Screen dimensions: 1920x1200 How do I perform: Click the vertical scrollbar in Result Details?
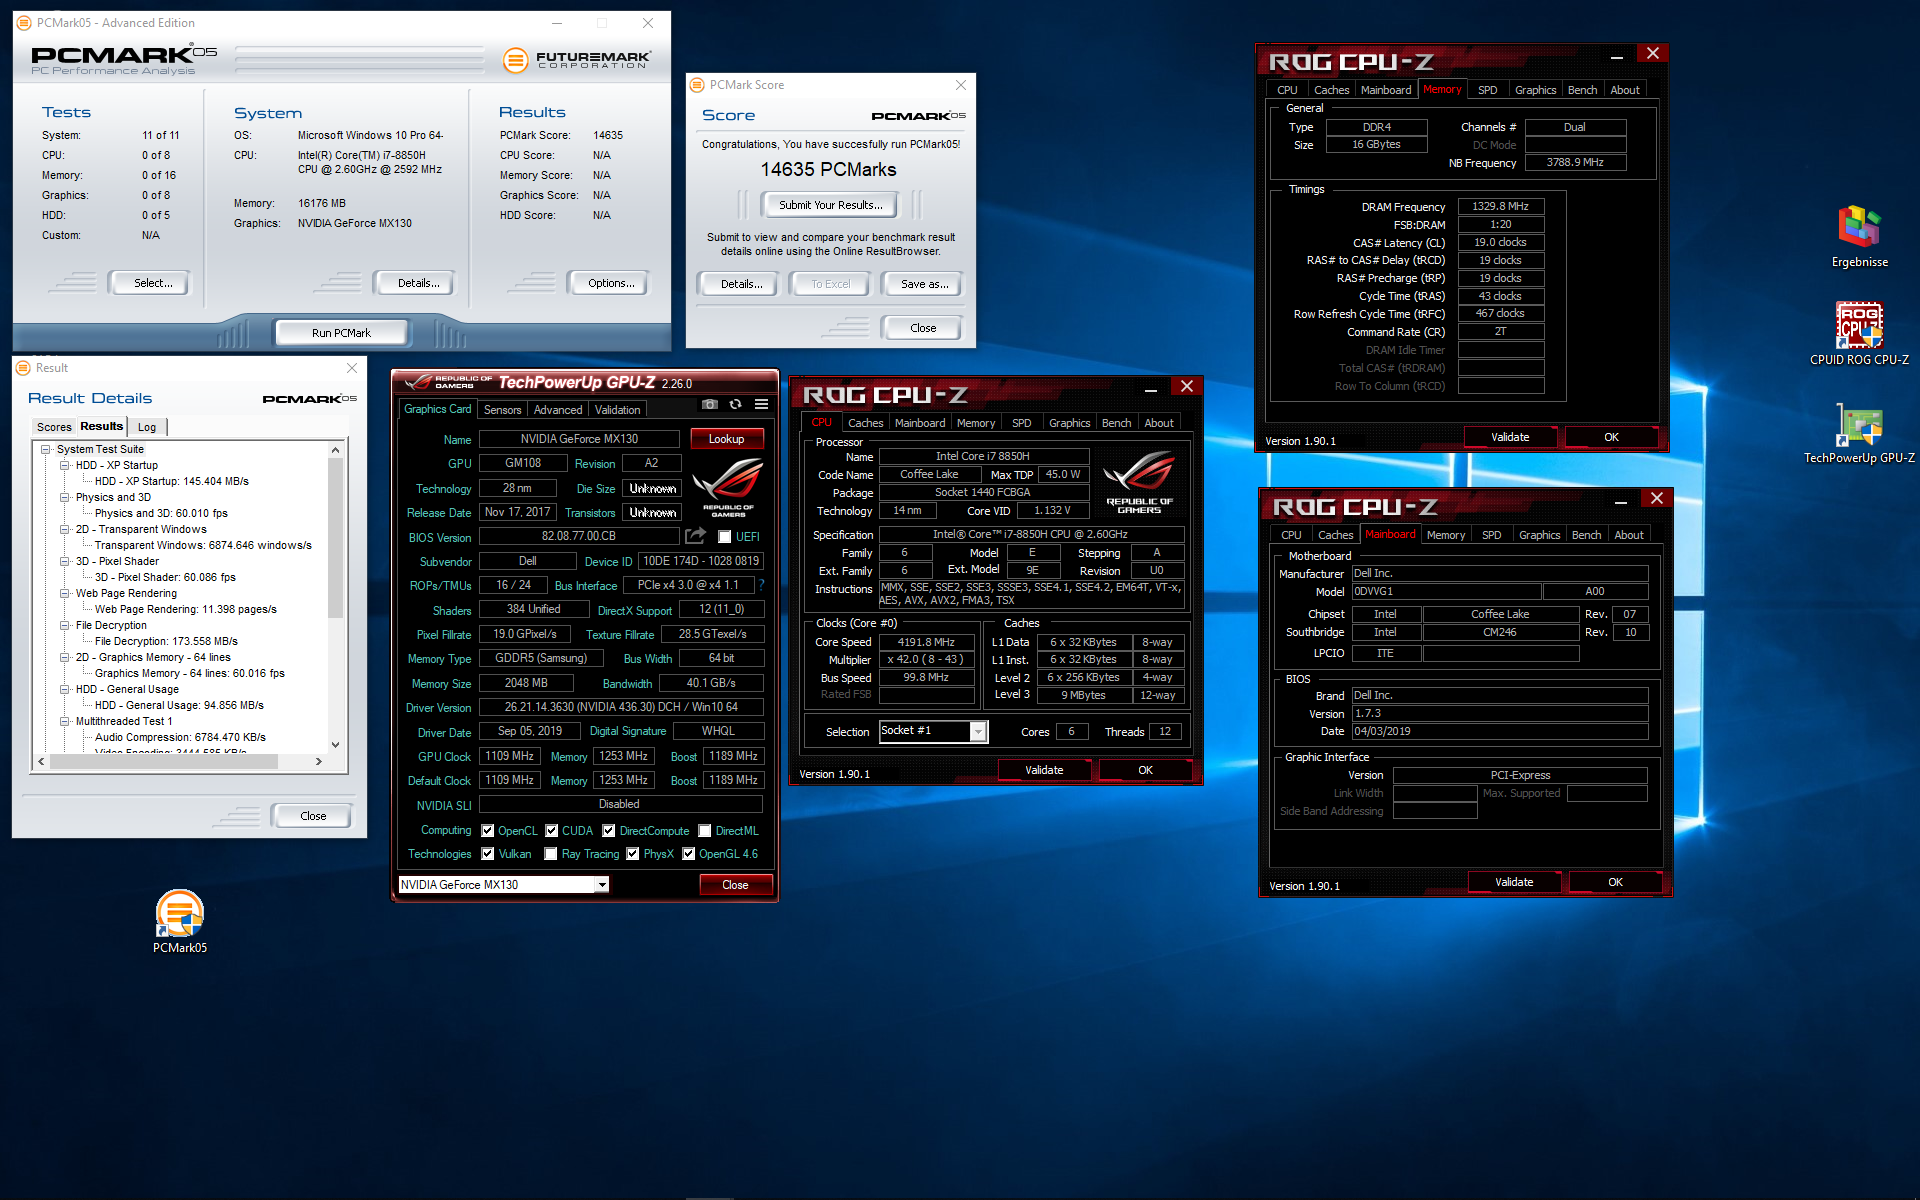(335, 540)
